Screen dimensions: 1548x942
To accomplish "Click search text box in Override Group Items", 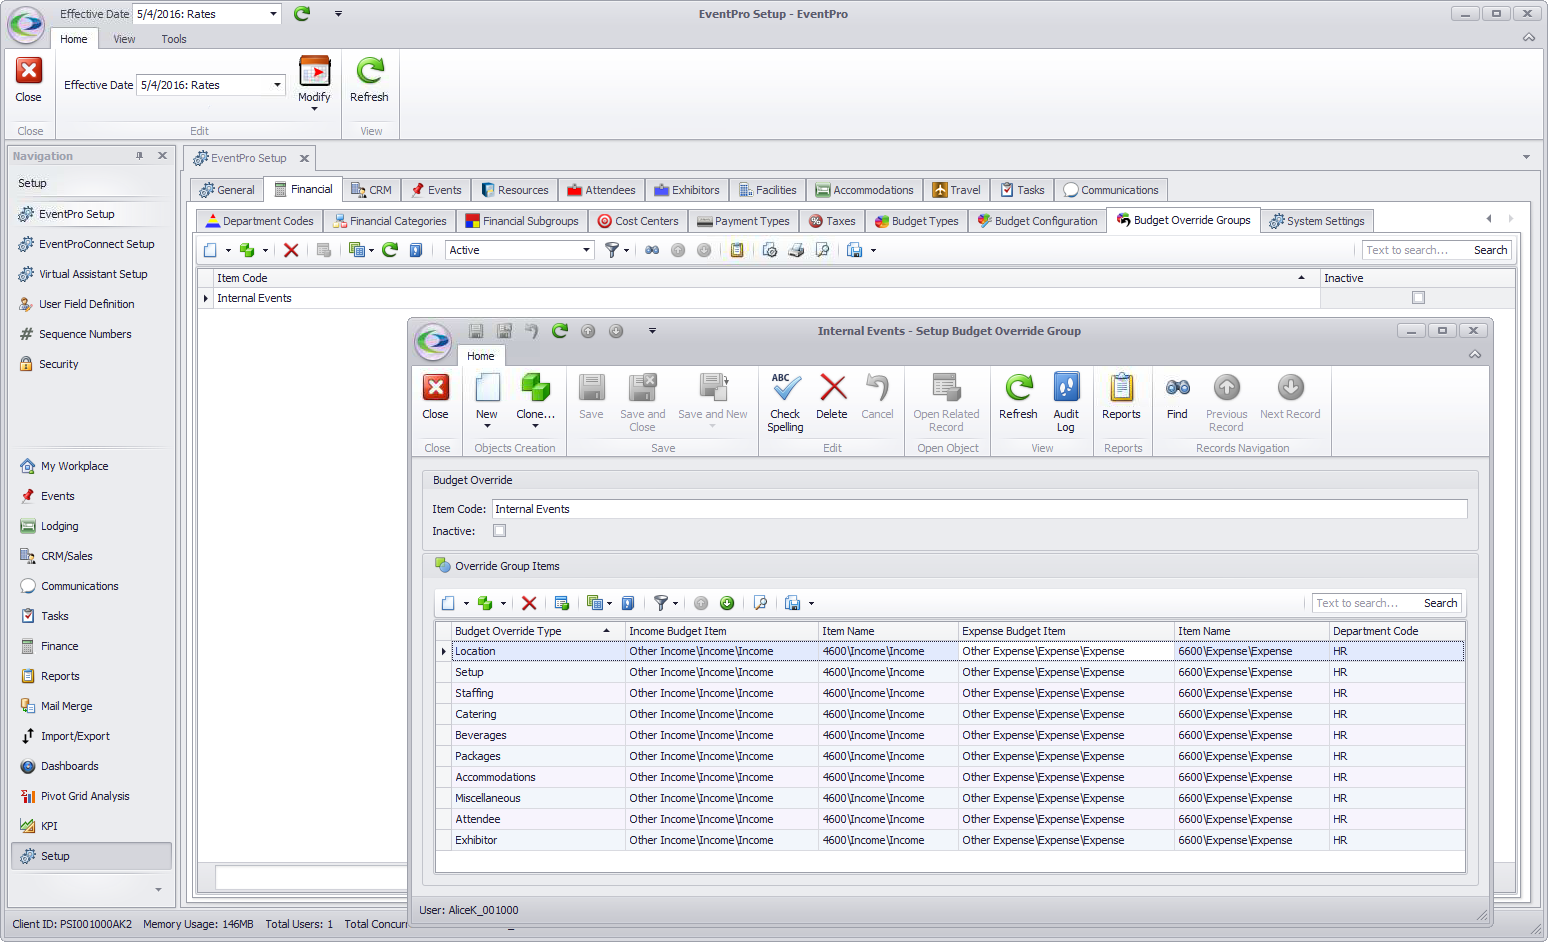I will coord(1364,603).
